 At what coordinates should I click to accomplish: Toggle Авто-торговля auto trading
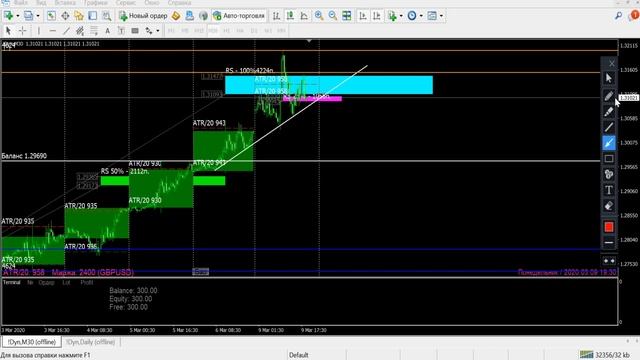[239, 16]
